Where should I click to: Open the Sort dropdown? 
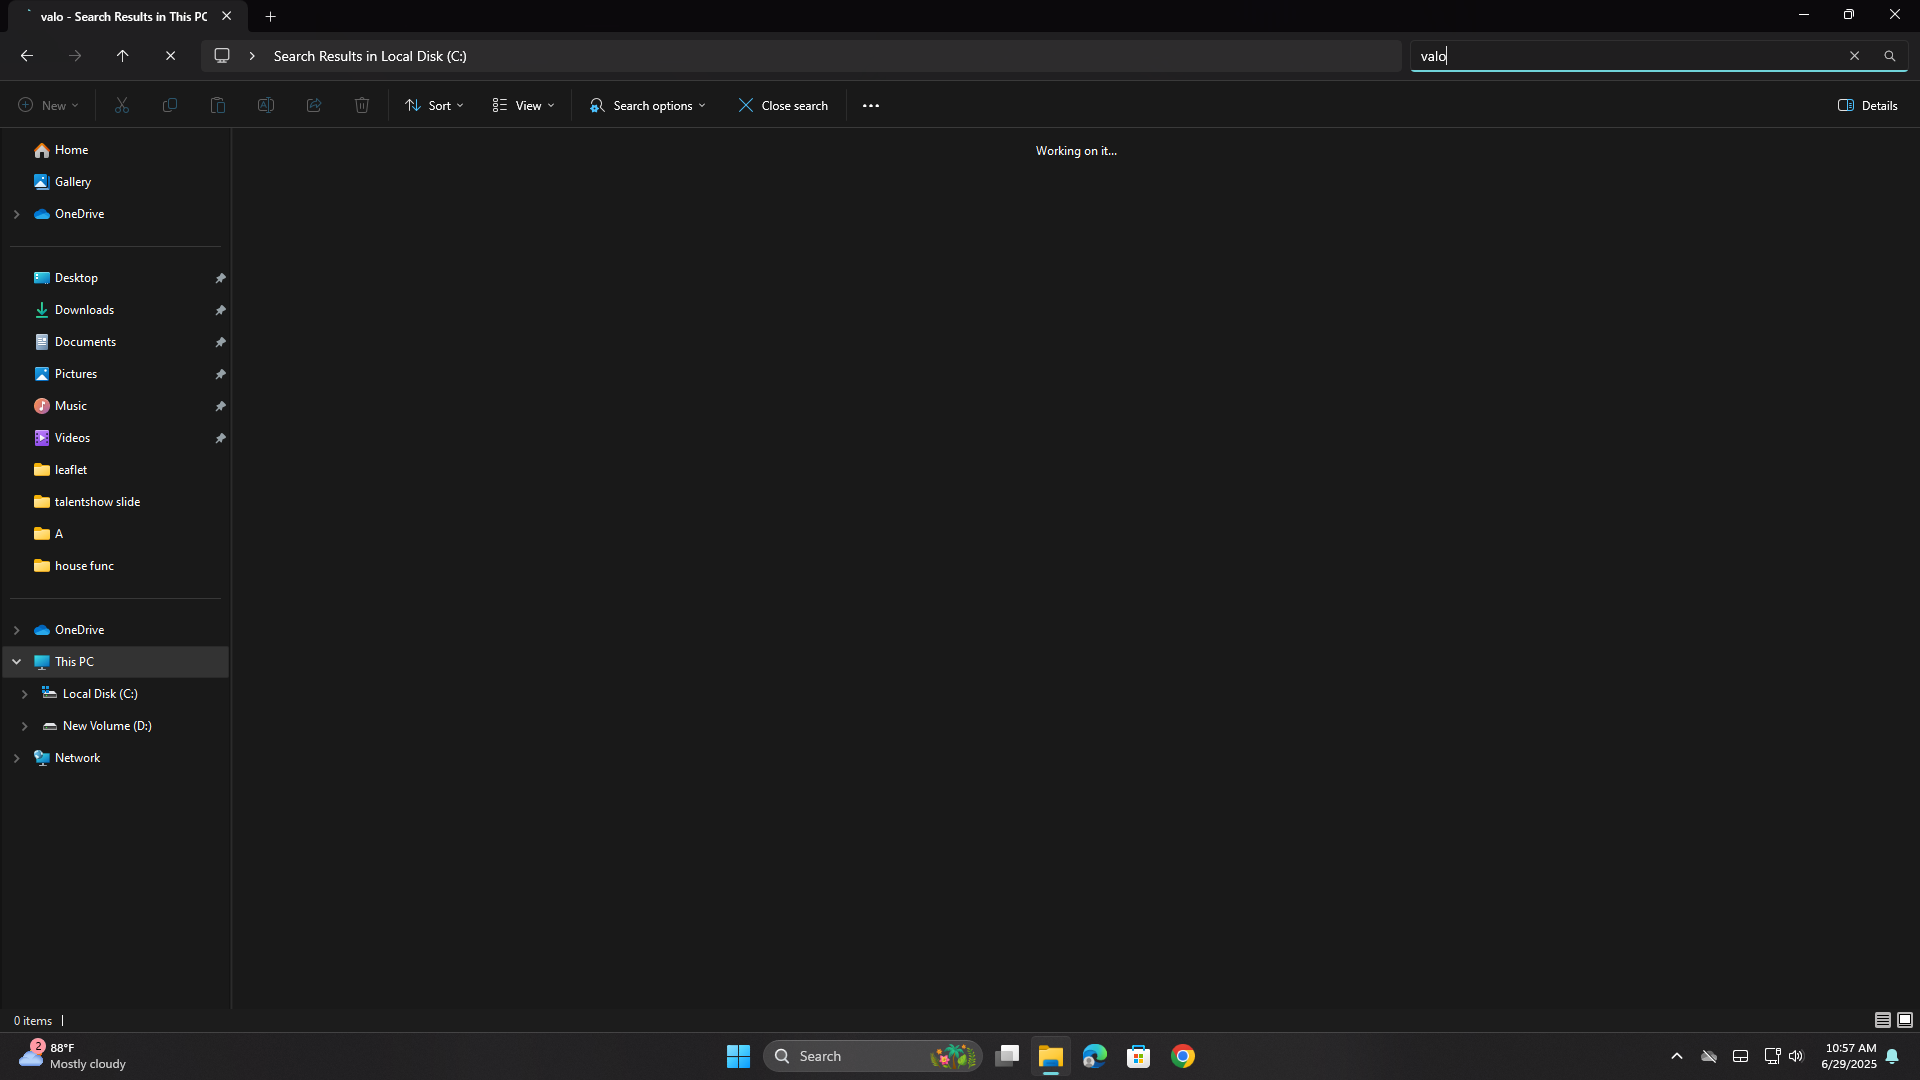click(x=434, y=105)
